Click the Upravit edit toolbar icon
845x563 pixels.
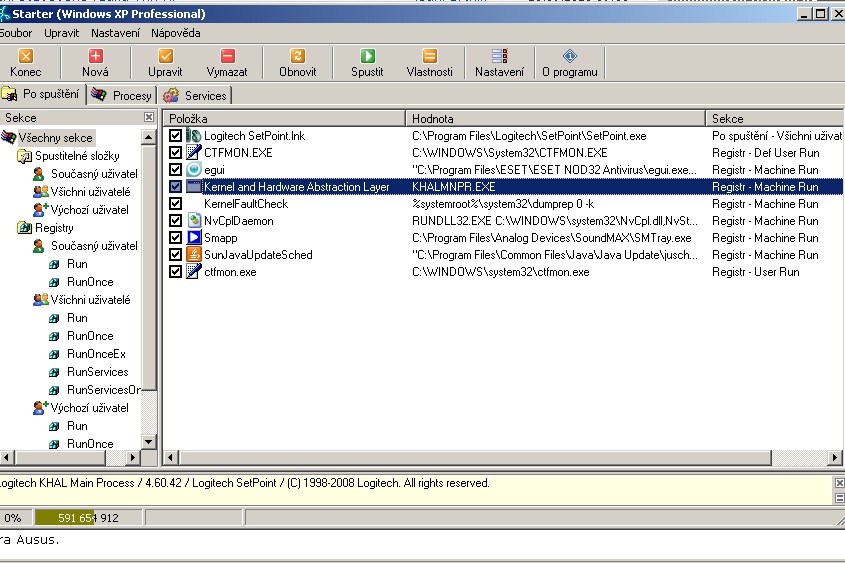coord(165,57)
